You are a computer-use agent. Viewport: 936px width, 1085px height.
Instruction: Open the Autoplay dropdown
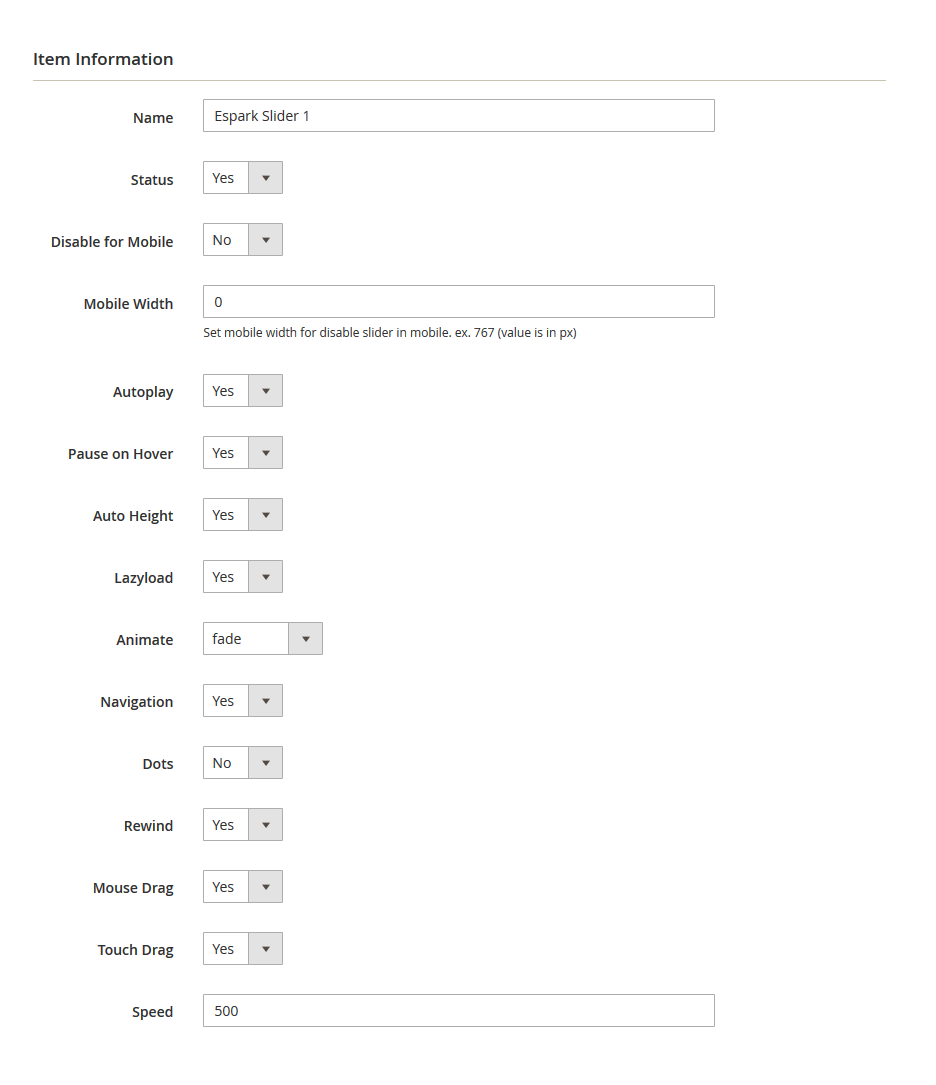tap(243, 391)
